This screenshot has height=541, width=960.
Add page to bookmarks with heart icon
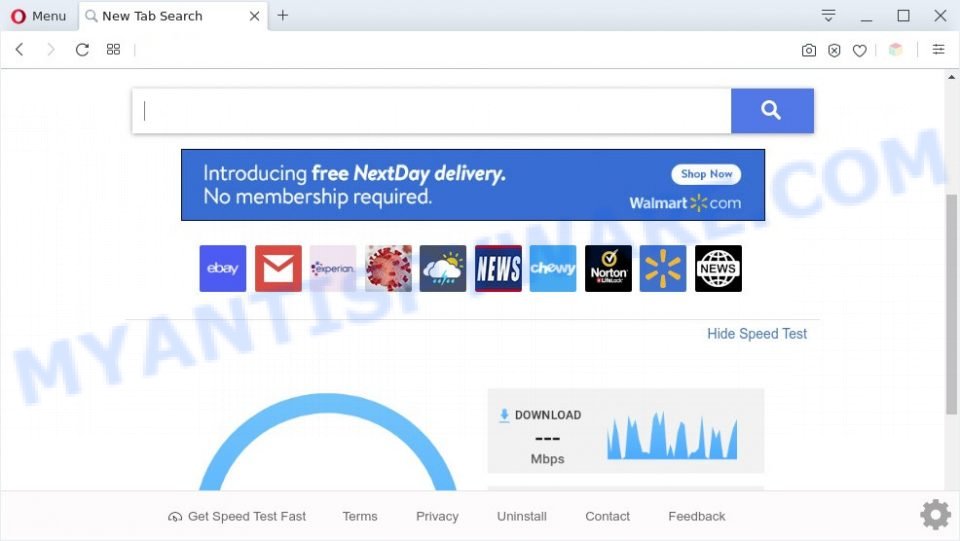coord(860,50)
